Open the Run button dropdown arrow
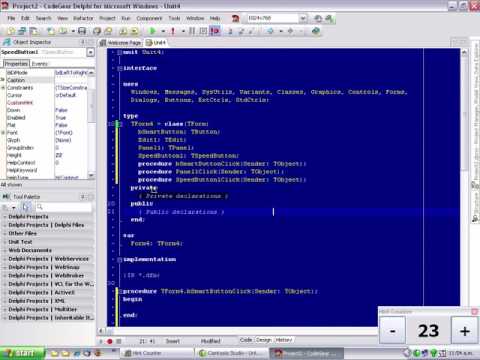Screen dimensions: 480x360 pos(163,31)
